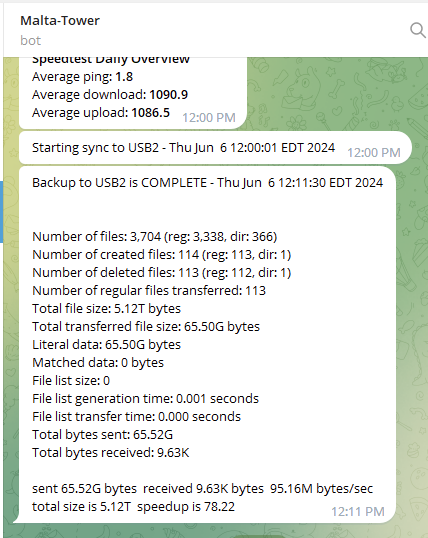Select 'Number of files: 3,704' line
This screenshot has width=428, height=538.
tap(154, 236)
